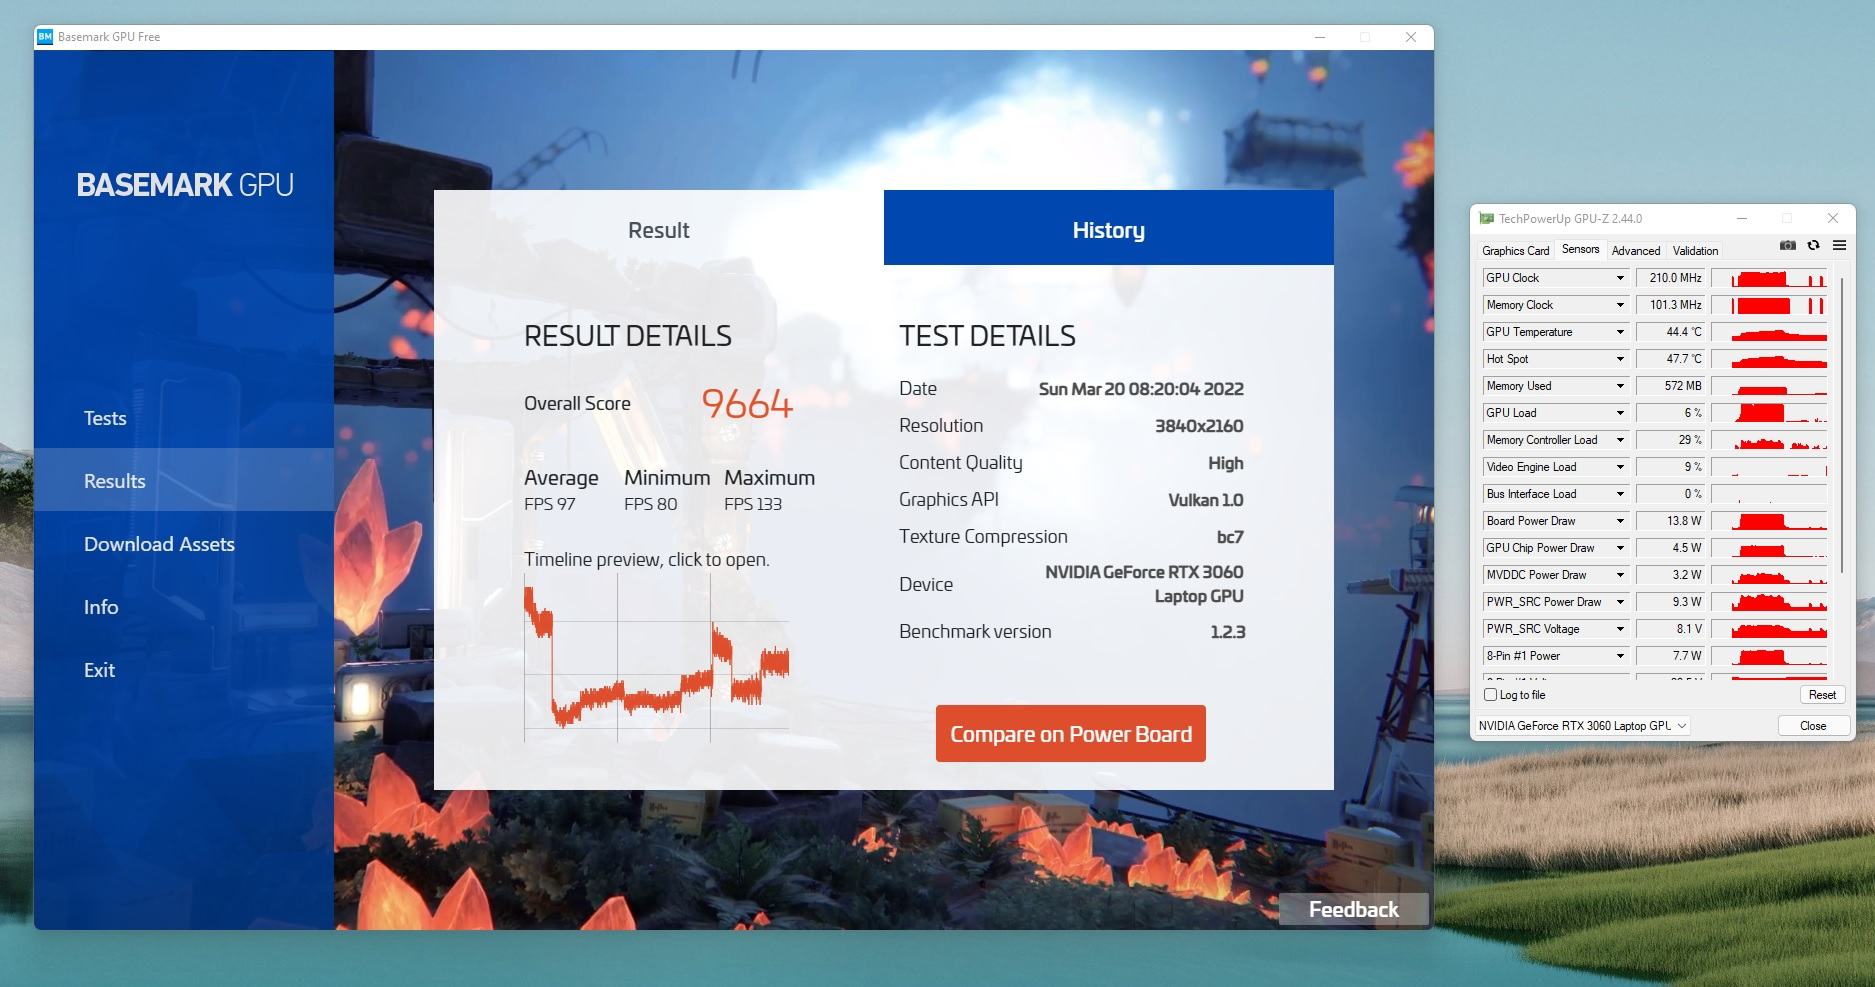Open the GPU selector combo box in GPU-Z
The width and height of the screenshot is (1875, 987).
coord(1583,726)
